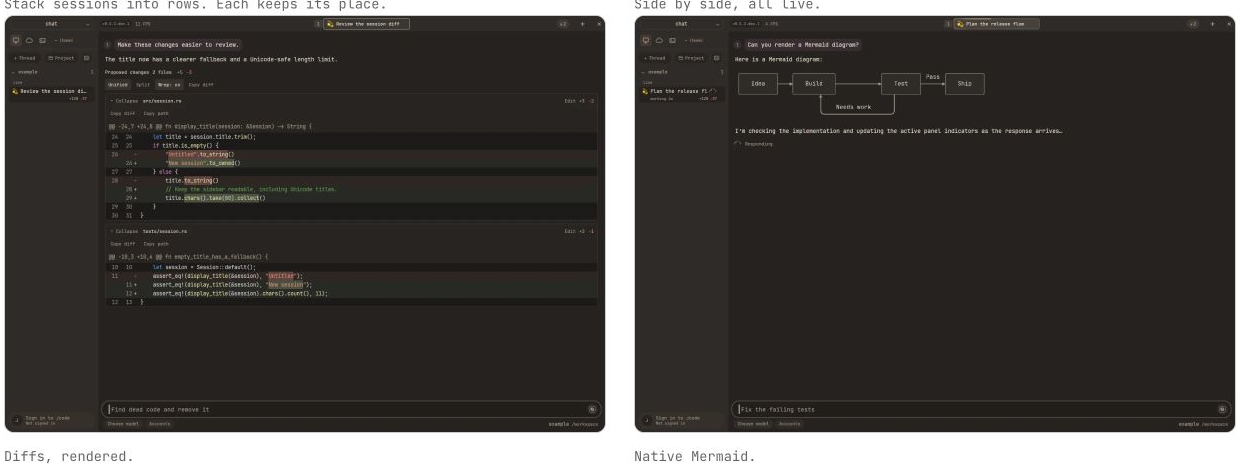This screenshot has height=475, width=1240.
Task: Click the computer icon in the right window sidebar
Action: 646,40
